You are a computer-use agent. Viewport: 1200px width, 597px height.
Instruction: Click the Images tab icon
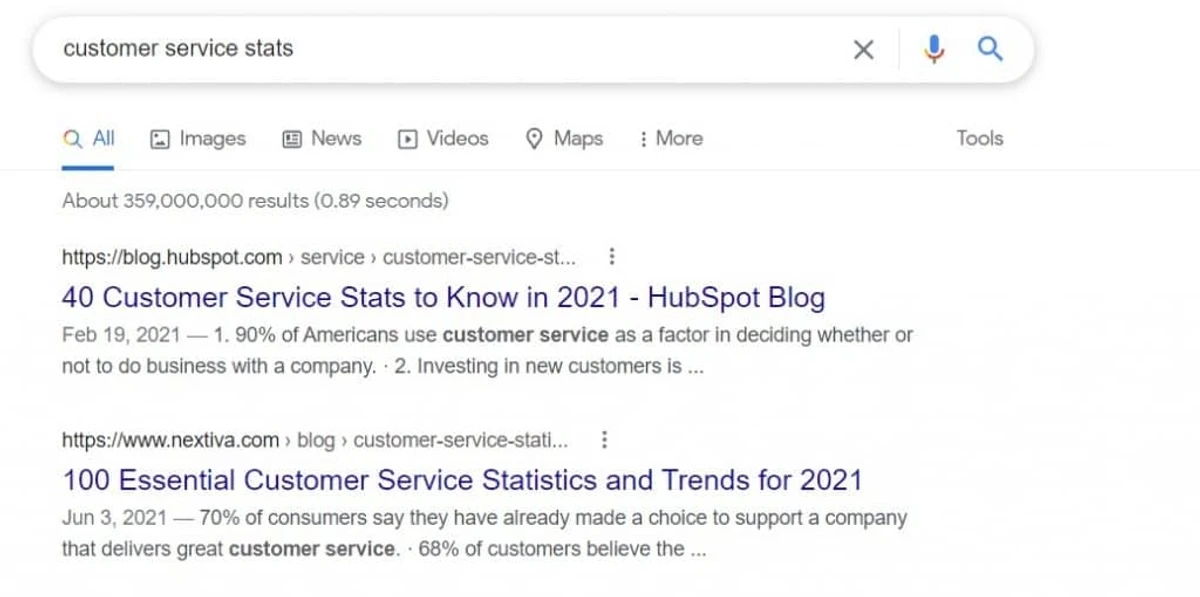coord(160,140)
